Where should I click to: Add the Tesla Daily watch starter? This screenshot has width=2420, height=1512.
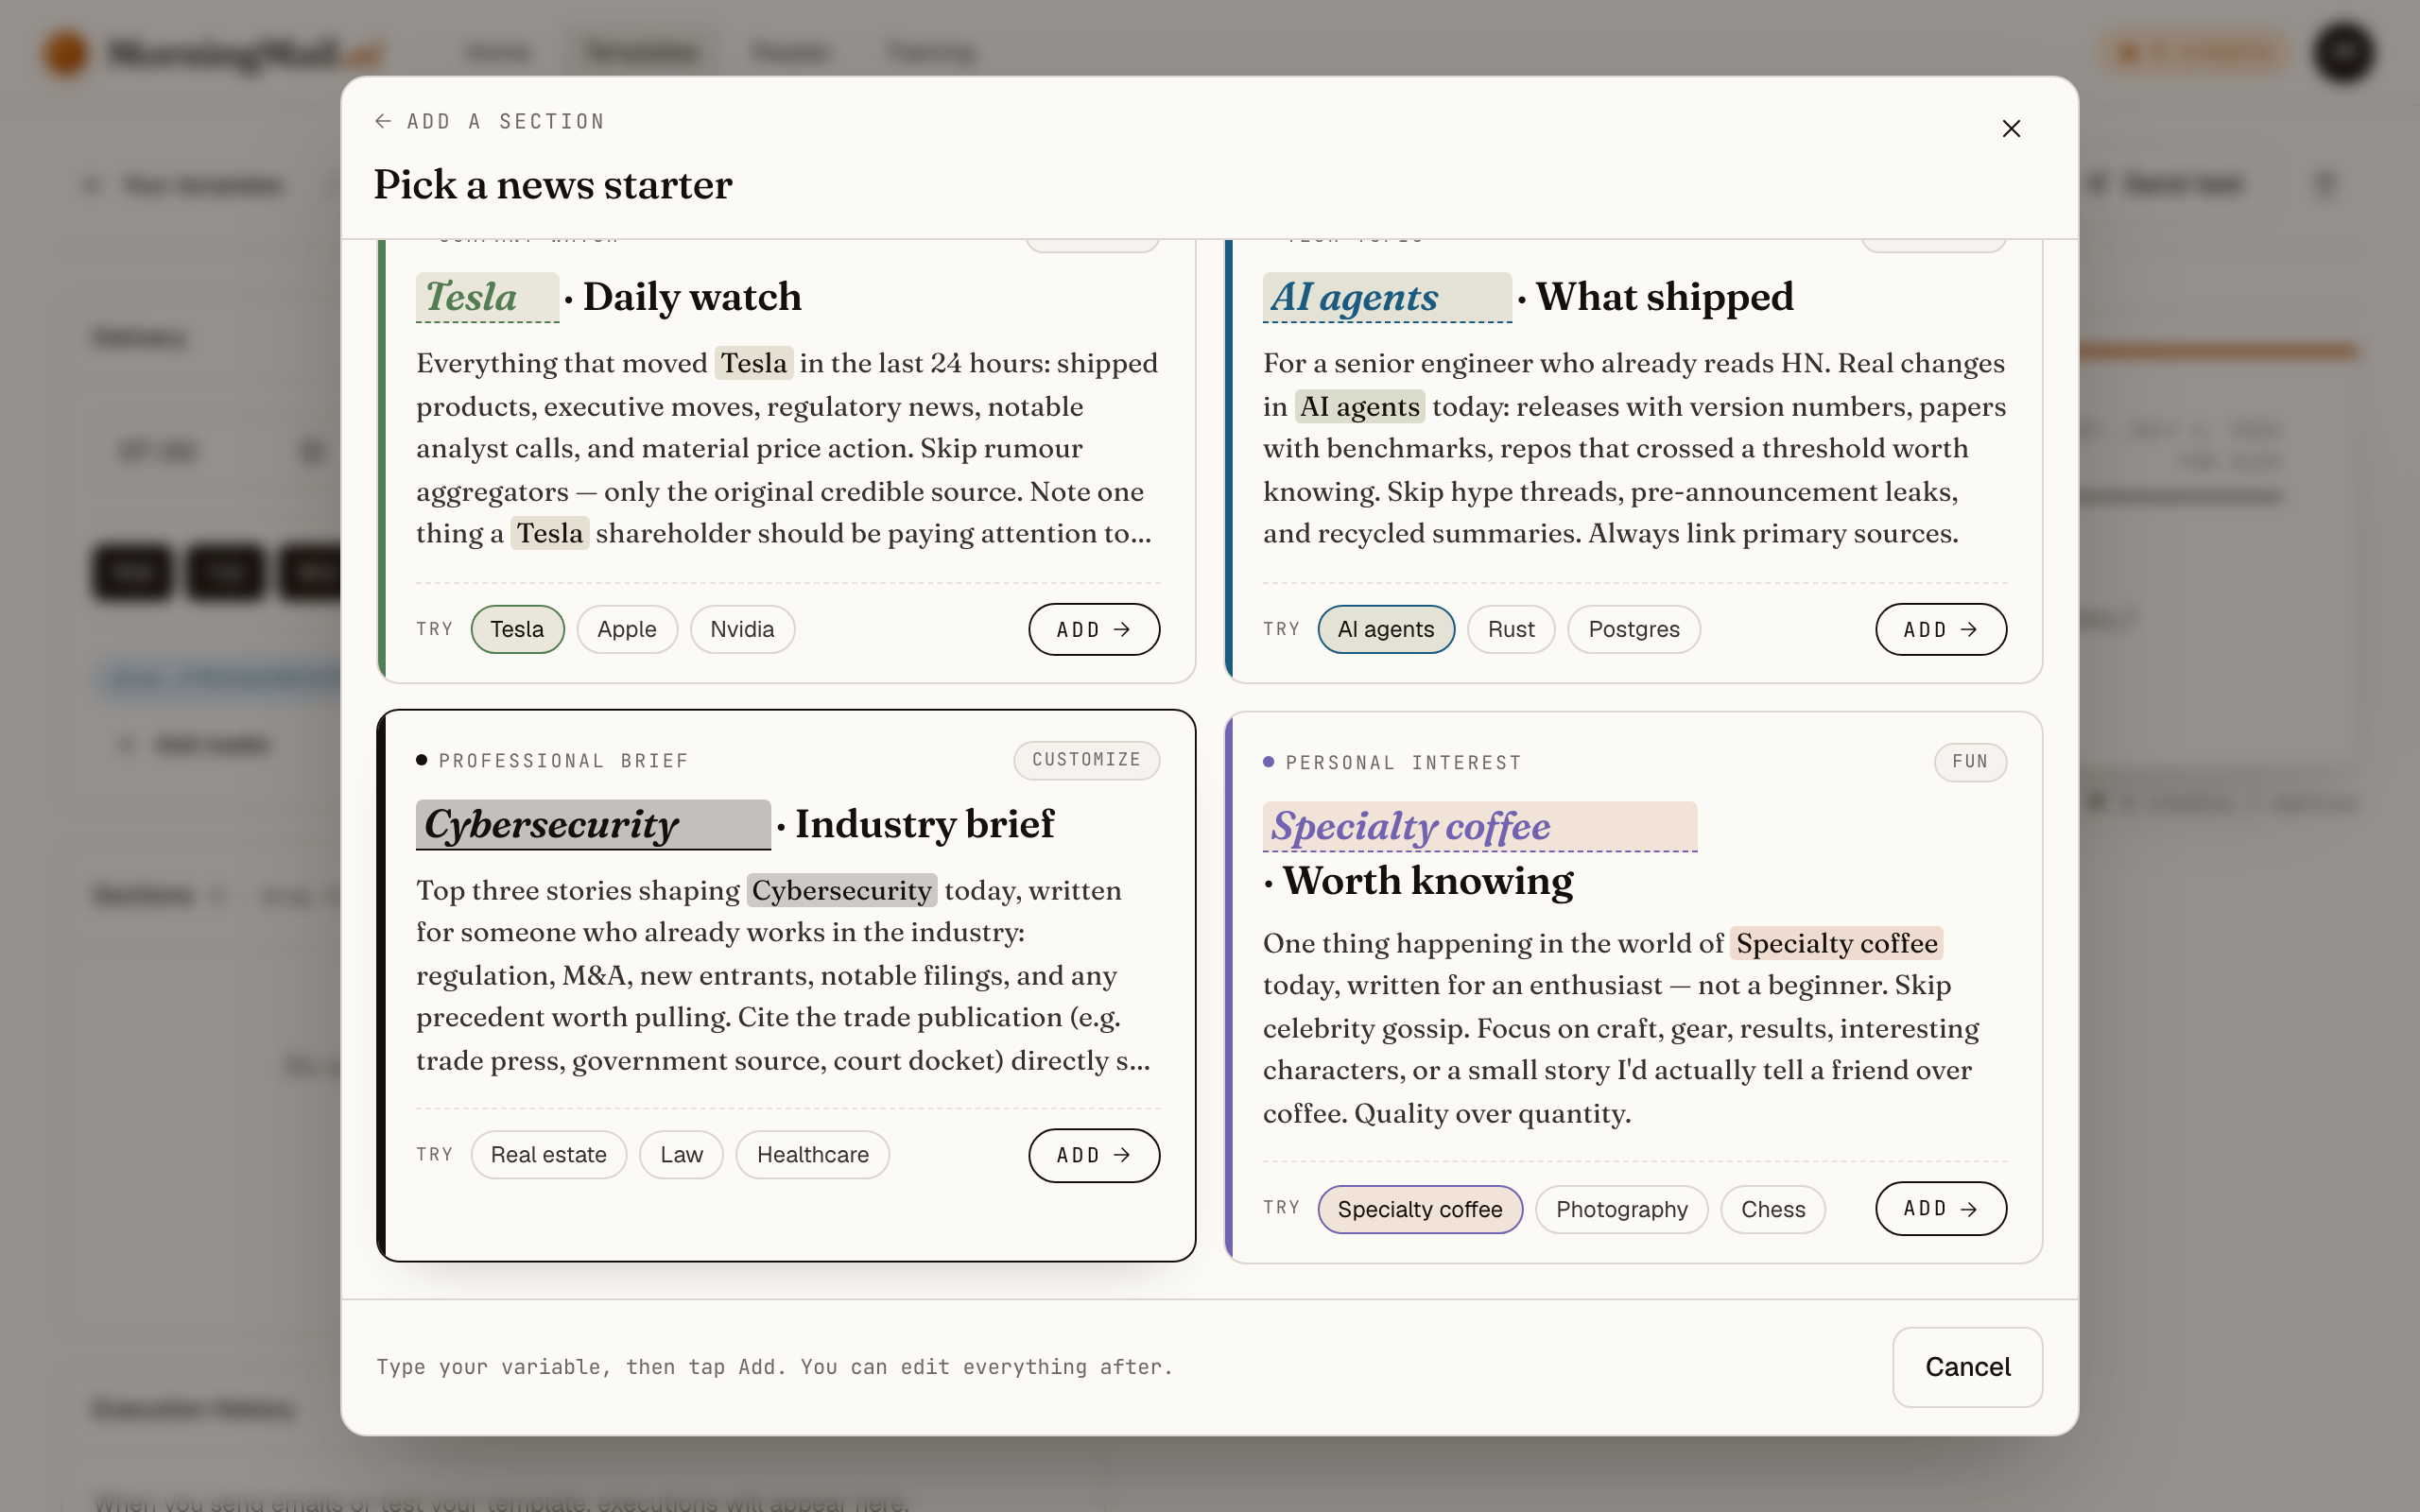pos(1094,629)
